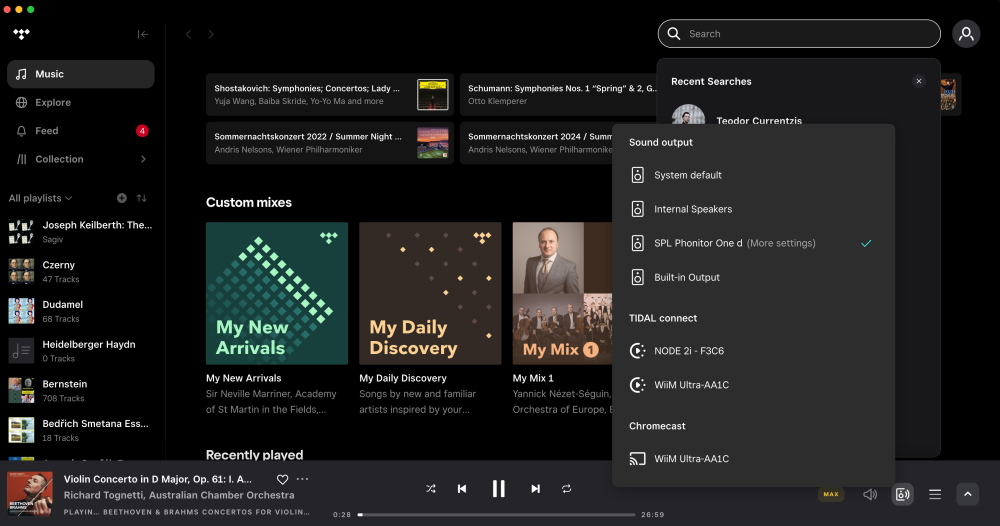
Task: Skip to the next track
Action: coord(536,489)
